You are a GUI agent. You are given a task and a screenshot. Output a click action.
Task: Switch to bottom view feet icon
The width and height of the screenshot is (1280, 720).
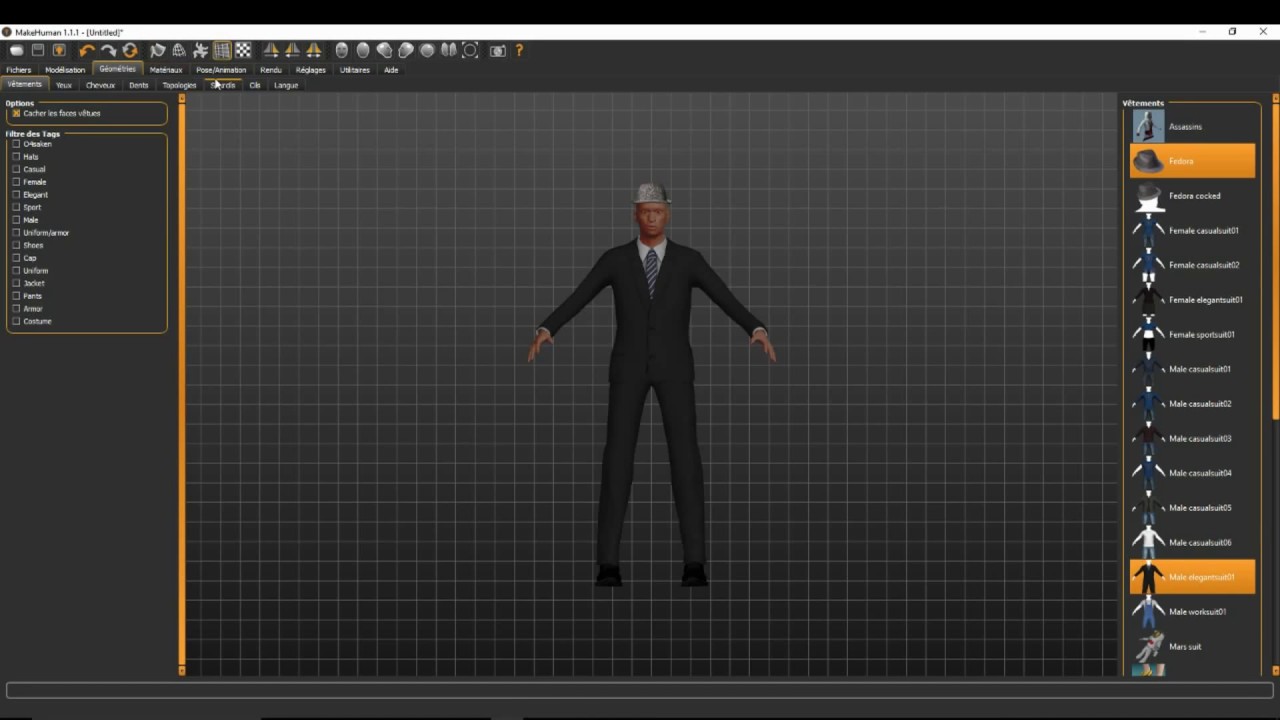448,50
